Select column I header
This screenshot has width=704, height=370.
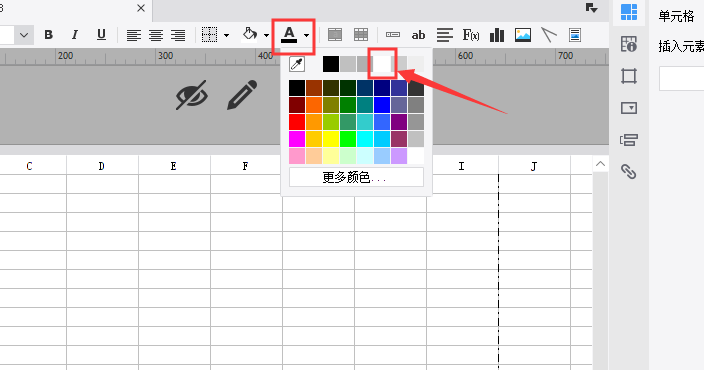[x=462, y=166]
